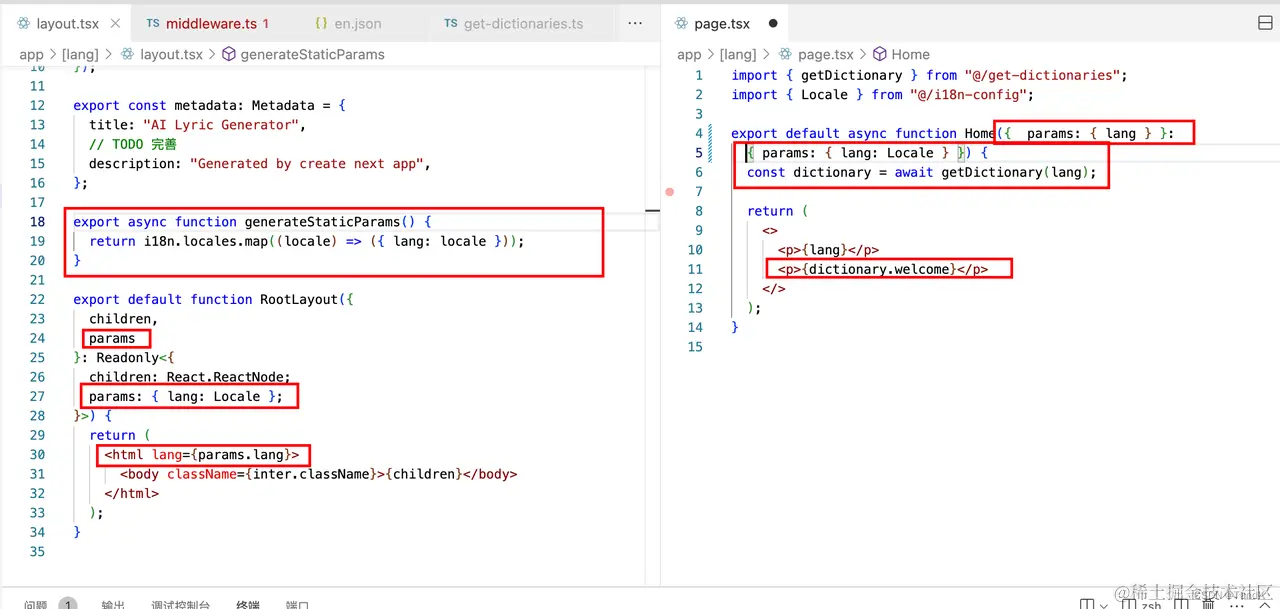Click line number 18 in layout.tsx gutter
This screenshot has height=609, width=1280.
pyautogui.click(x=37, y=222)
